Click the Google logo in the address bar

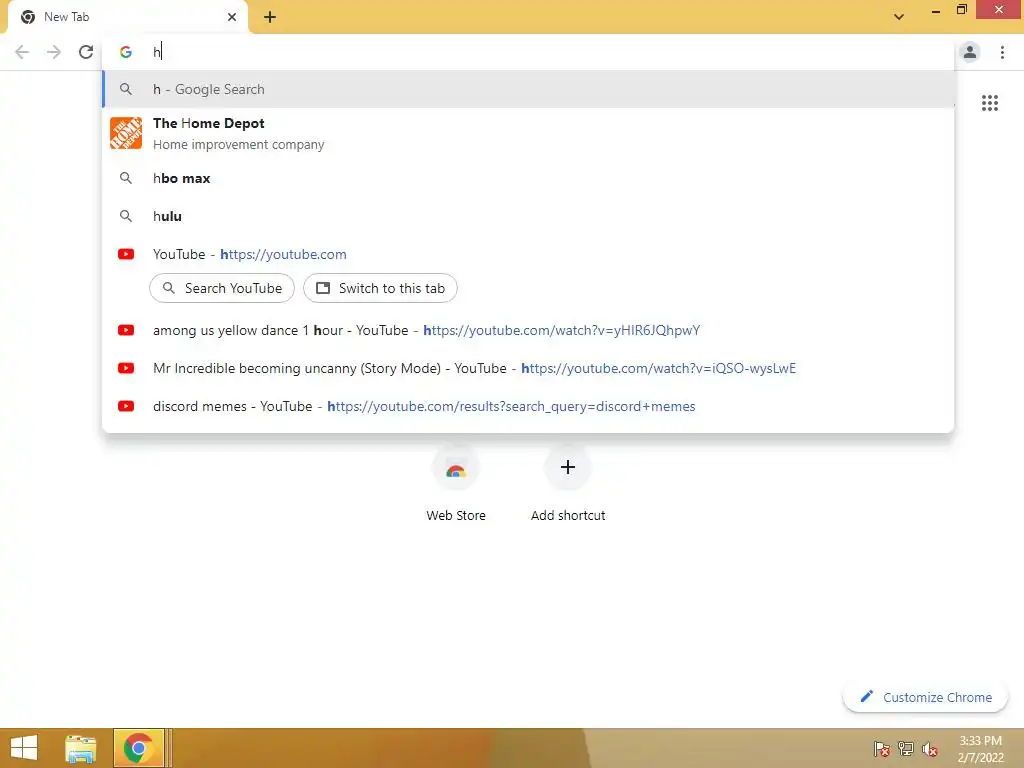point(125,52)
